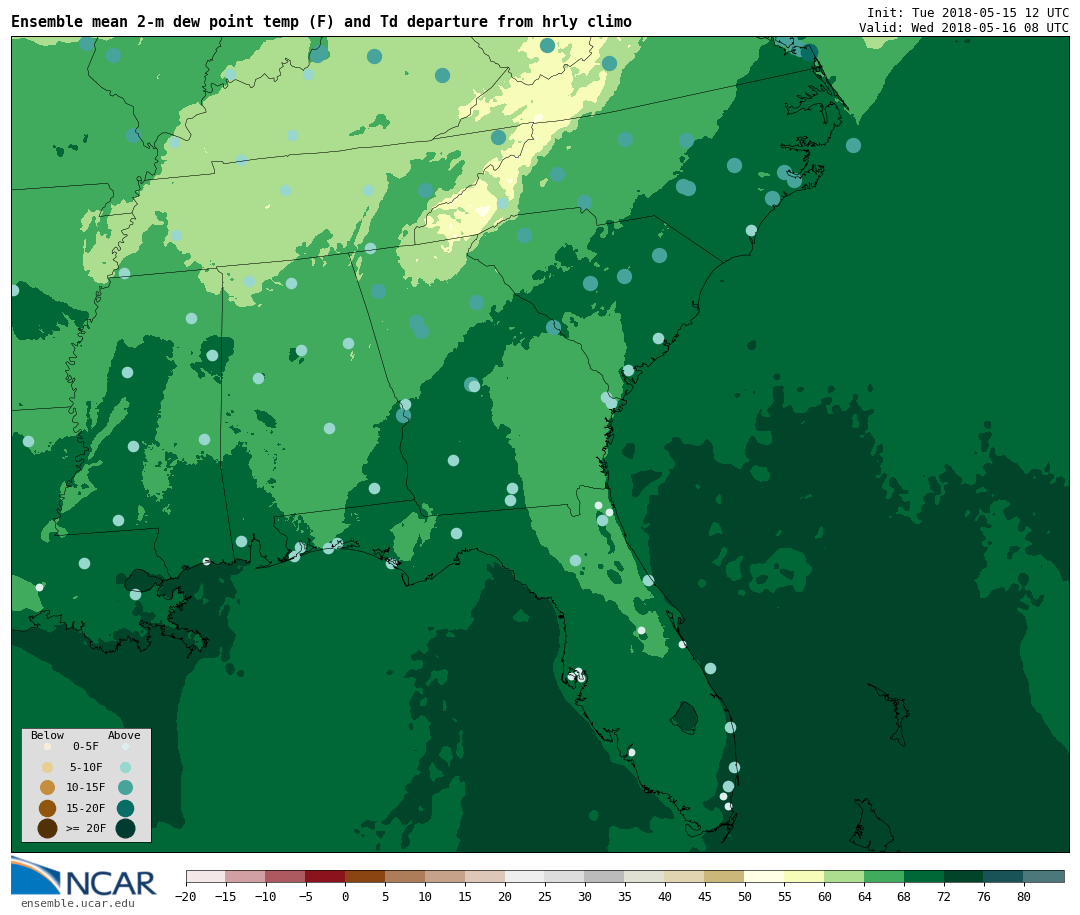Click the '0-5F' legend label
Viewport: 1080px width, 915px height.
[x=86, y=746]
